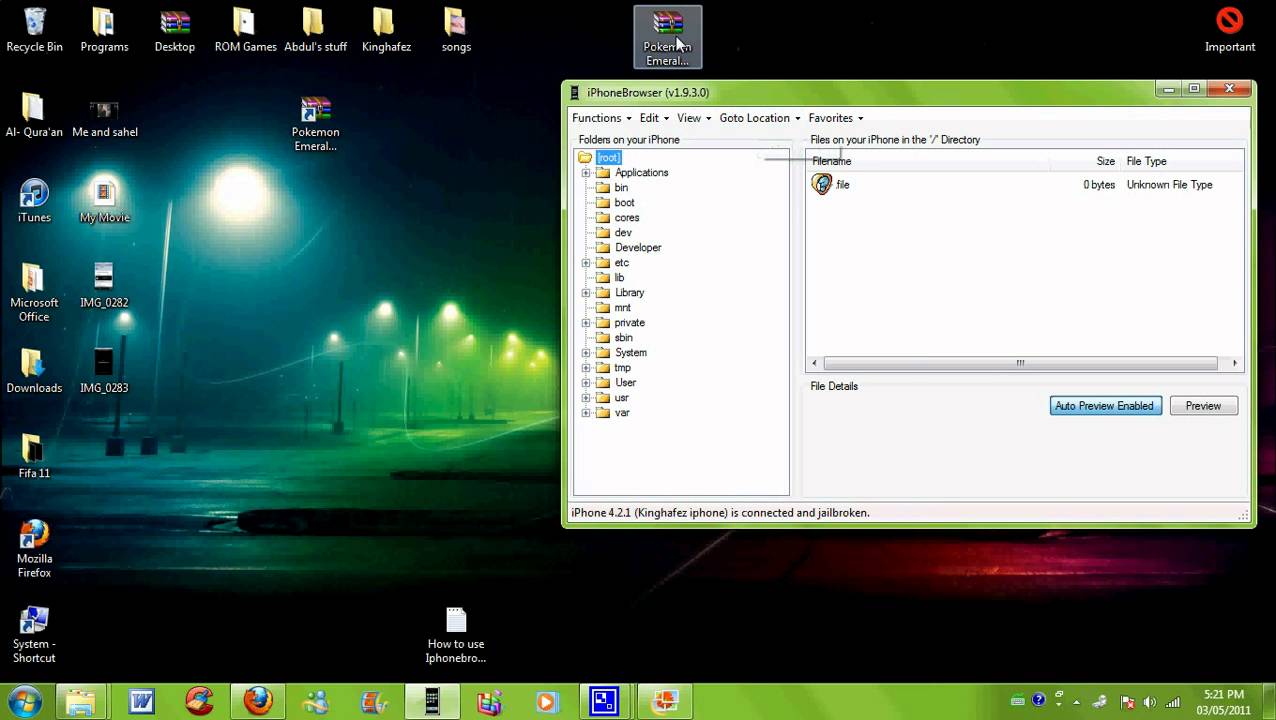This screenshot has height=720, width=1276.
Task: Expand the private folder node
Action: (586, 323)
